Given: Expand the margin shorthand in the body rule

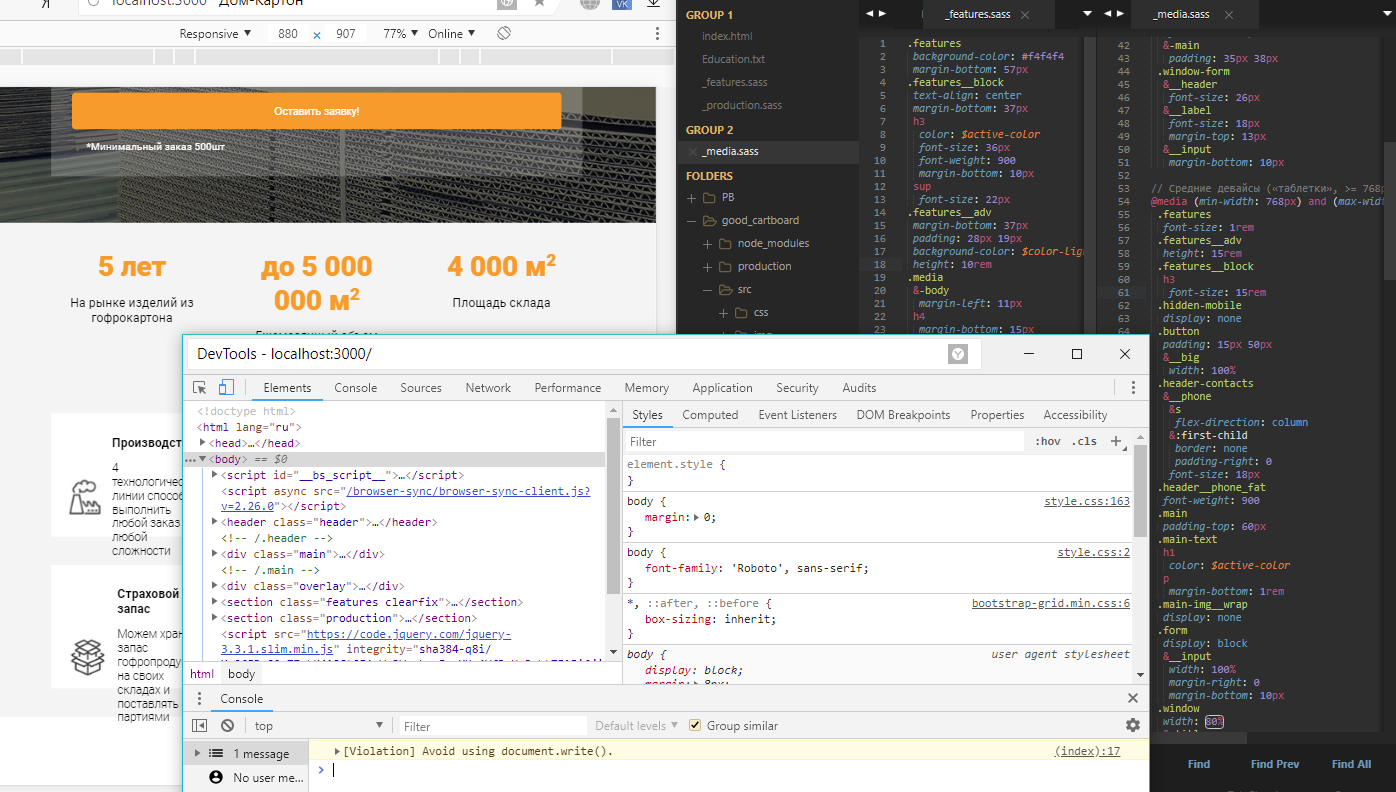Looking at the screenshot, I should pyautogui.click(x=696, y=517).
